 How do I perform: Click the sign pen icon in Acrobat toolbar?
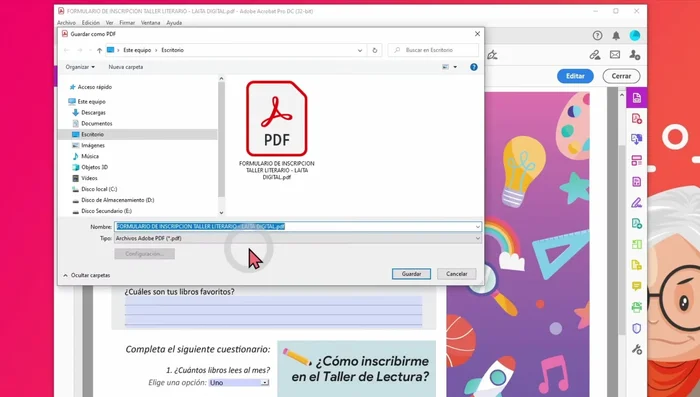coord(492,55)
